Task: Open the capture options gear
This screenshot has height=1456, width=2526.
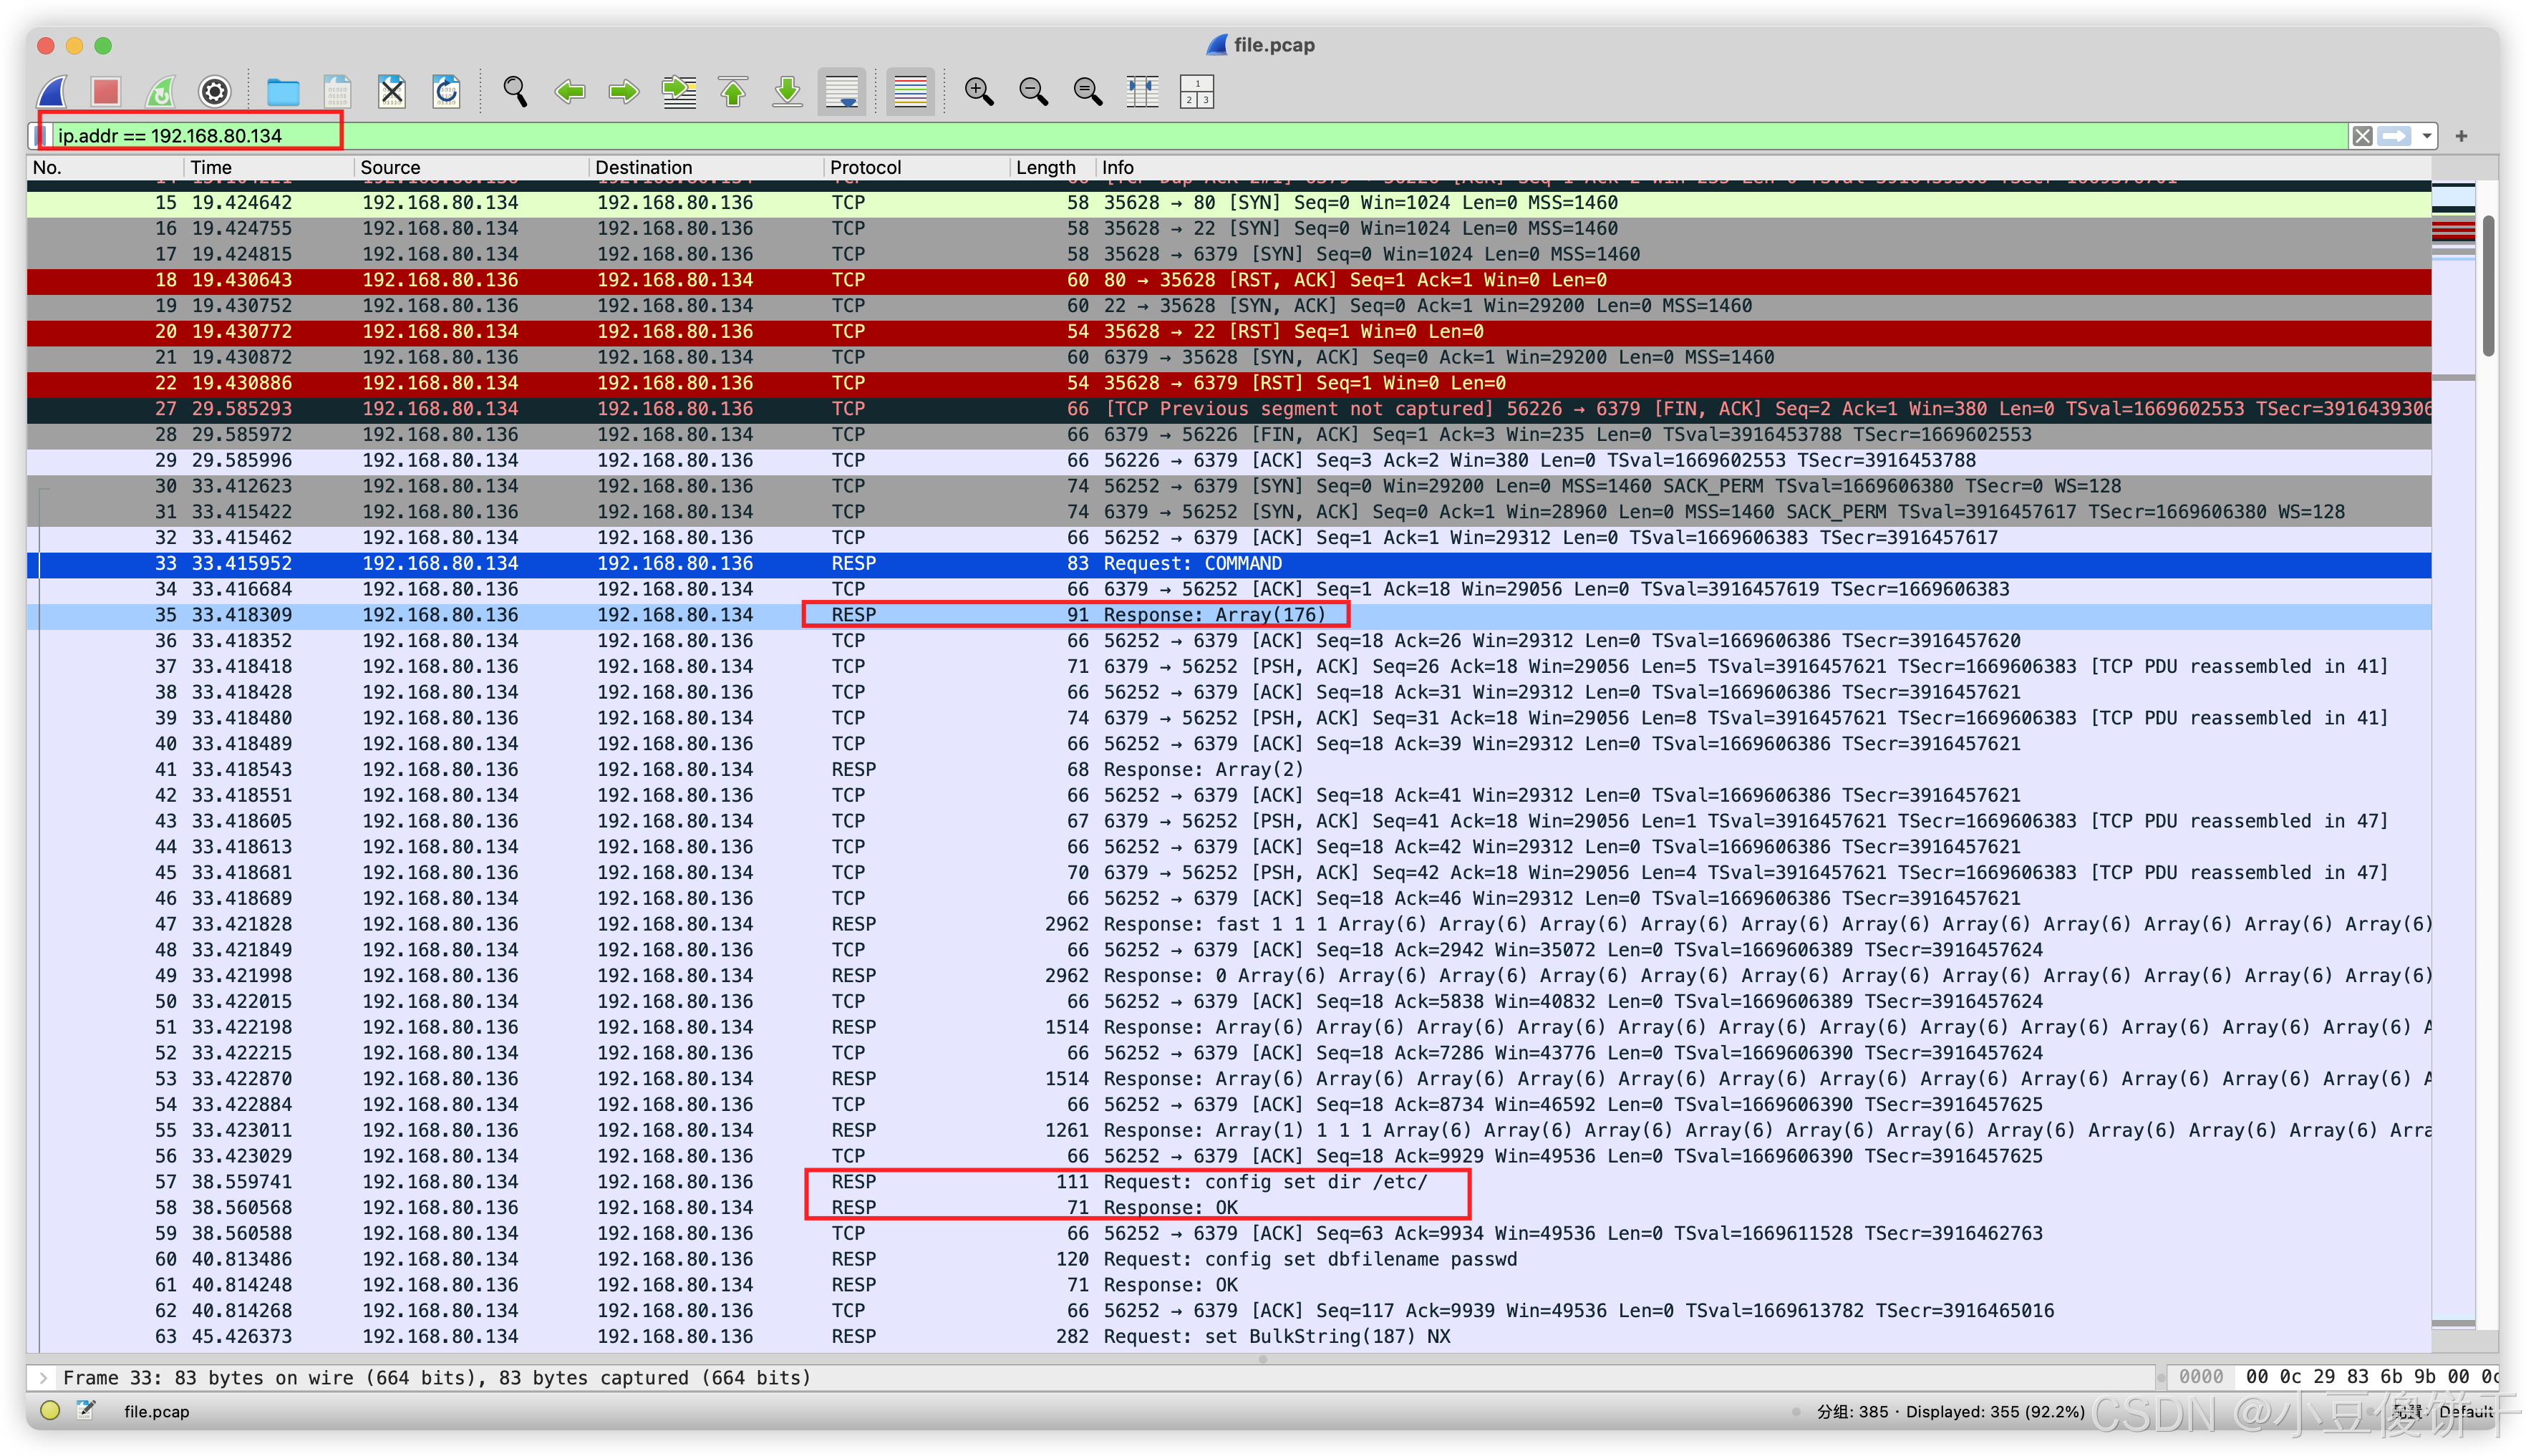Action: coord(214,91)
